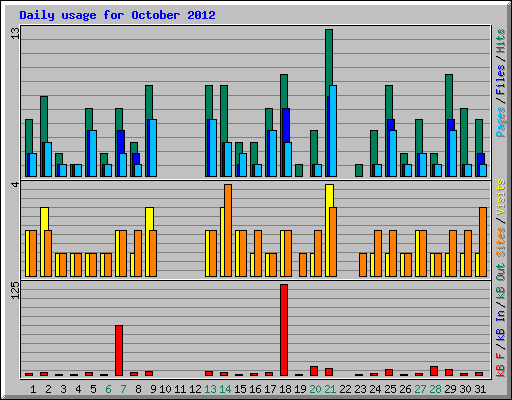Click the x-axis day label 30
This screenshot has width=512, height=400.
coord(465,389)
